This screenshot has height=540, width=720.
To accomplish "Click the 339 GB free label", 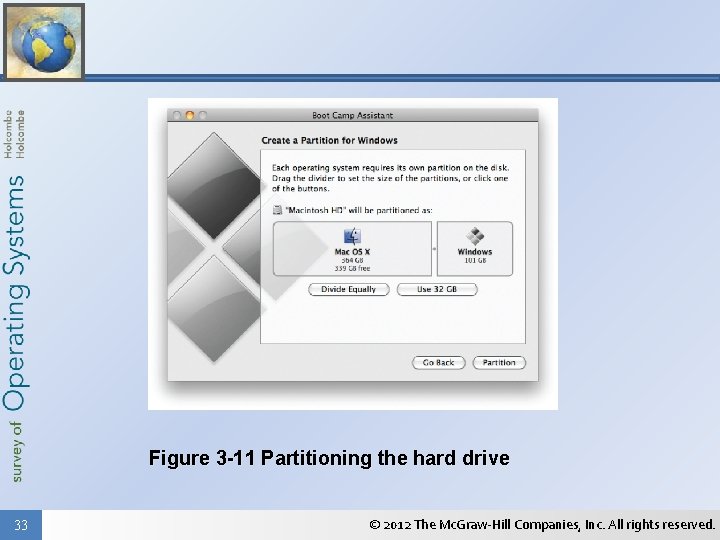I will [x=352, y=268].
